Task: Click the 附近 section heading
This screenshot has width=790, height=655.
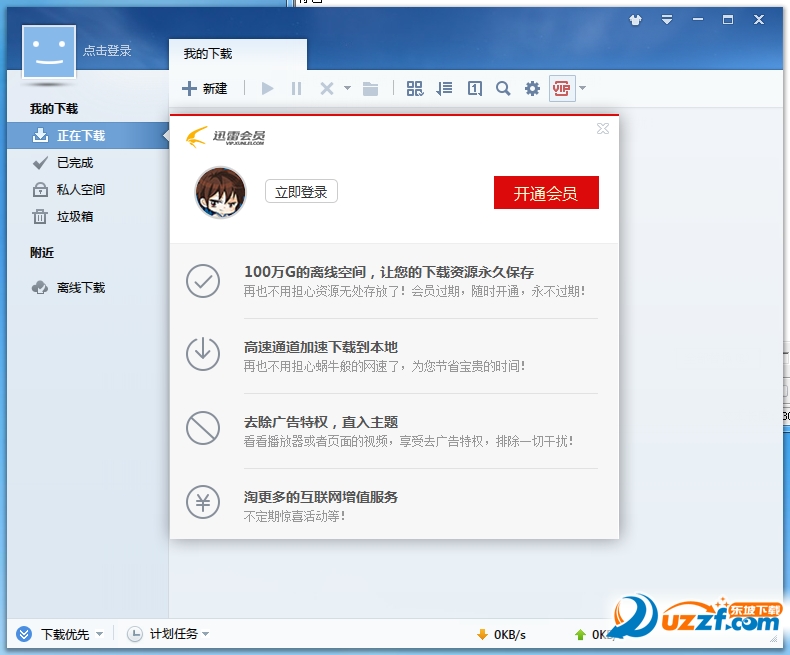Action: pos(42,252)
